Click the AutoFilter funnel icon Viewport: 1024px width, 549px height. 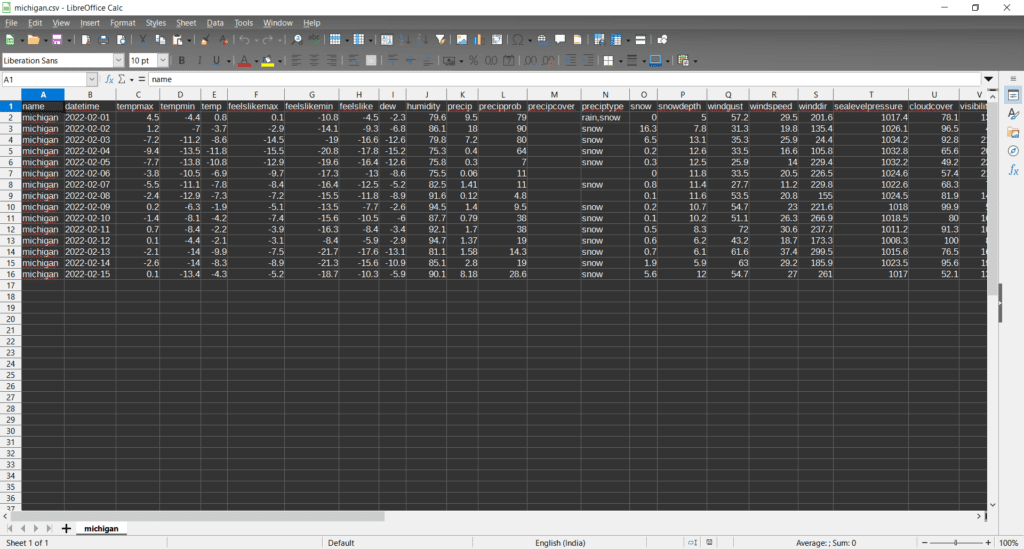[x=440, y=40]
